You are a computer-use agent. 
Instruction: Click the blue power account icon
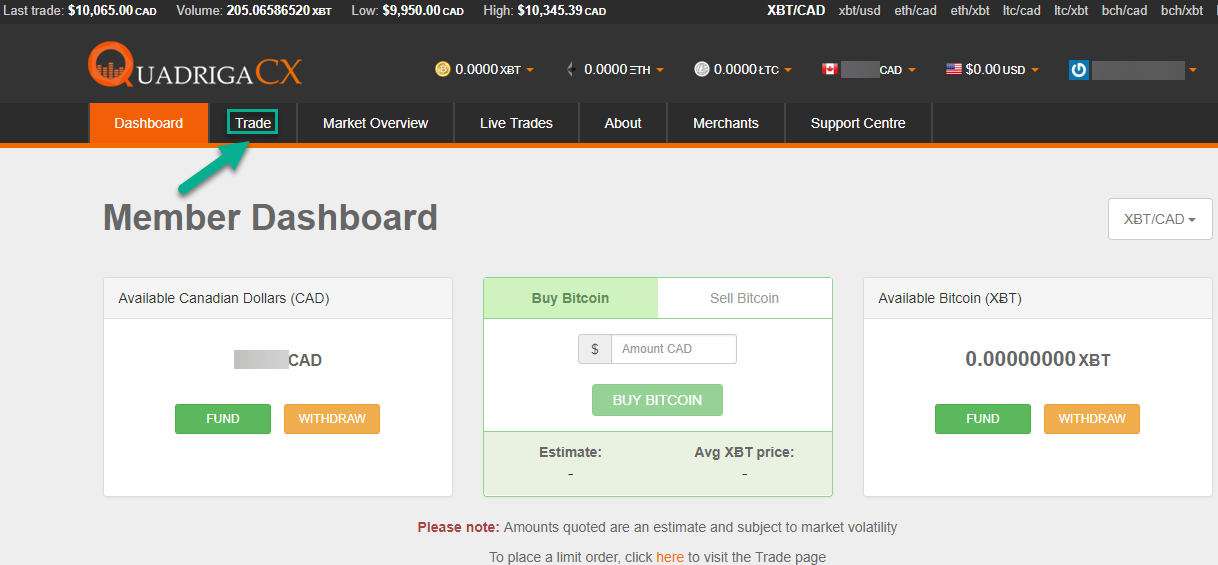[x=1079, y=70]
